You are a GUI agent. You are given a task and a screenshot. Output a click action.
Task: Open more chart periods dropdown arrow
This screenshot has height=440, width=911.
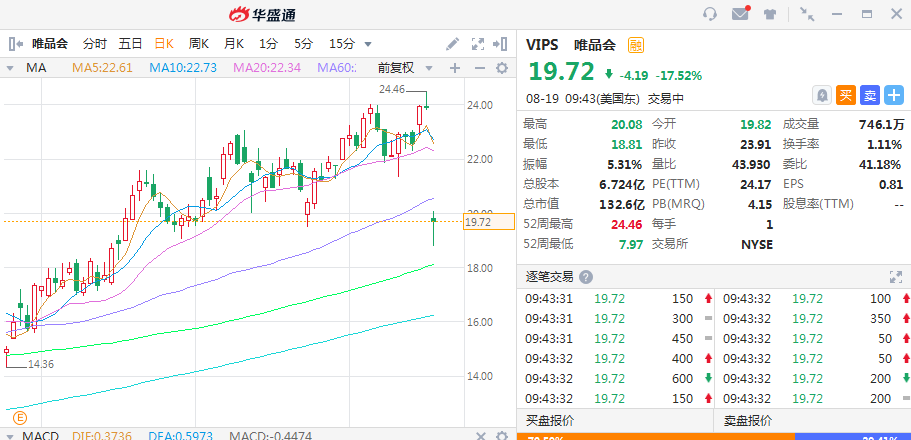(368, 44)
